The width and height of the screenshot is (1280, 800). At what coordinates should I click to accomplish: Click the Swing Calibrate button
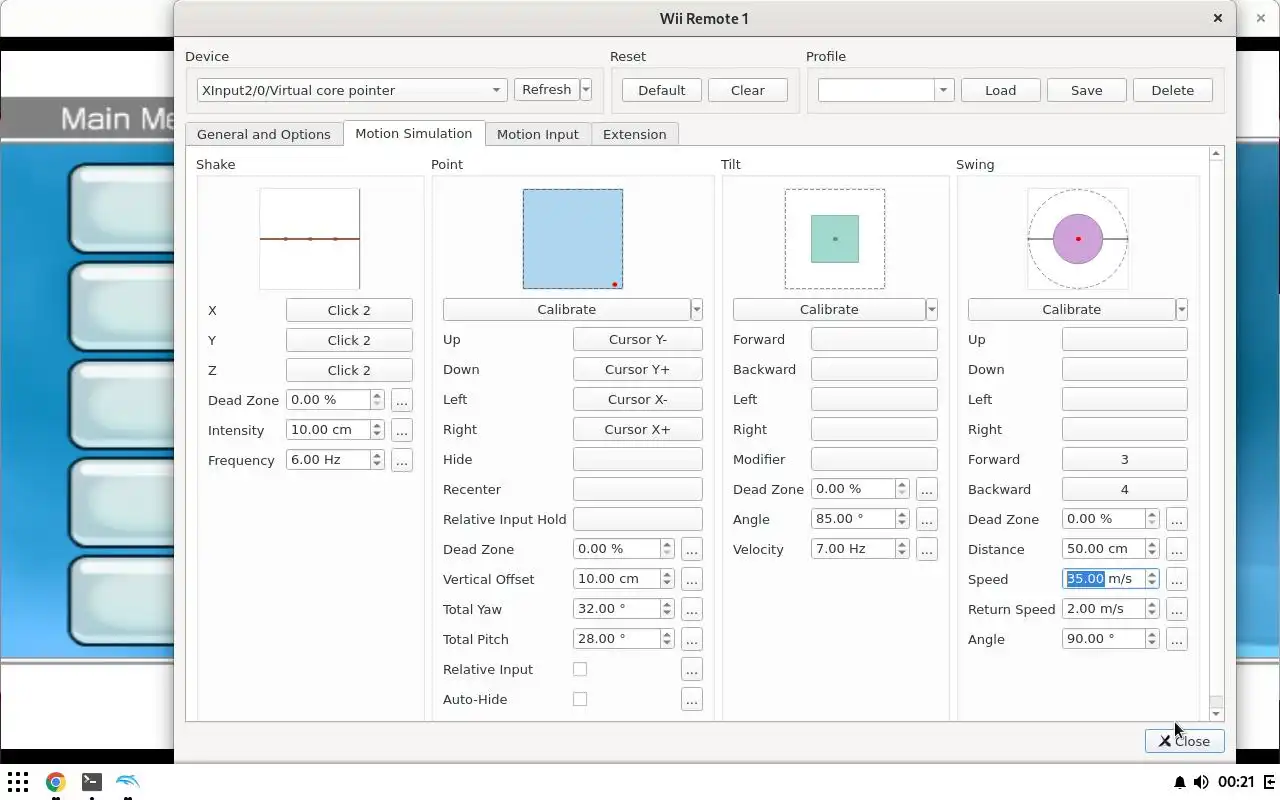[1072, 309]
